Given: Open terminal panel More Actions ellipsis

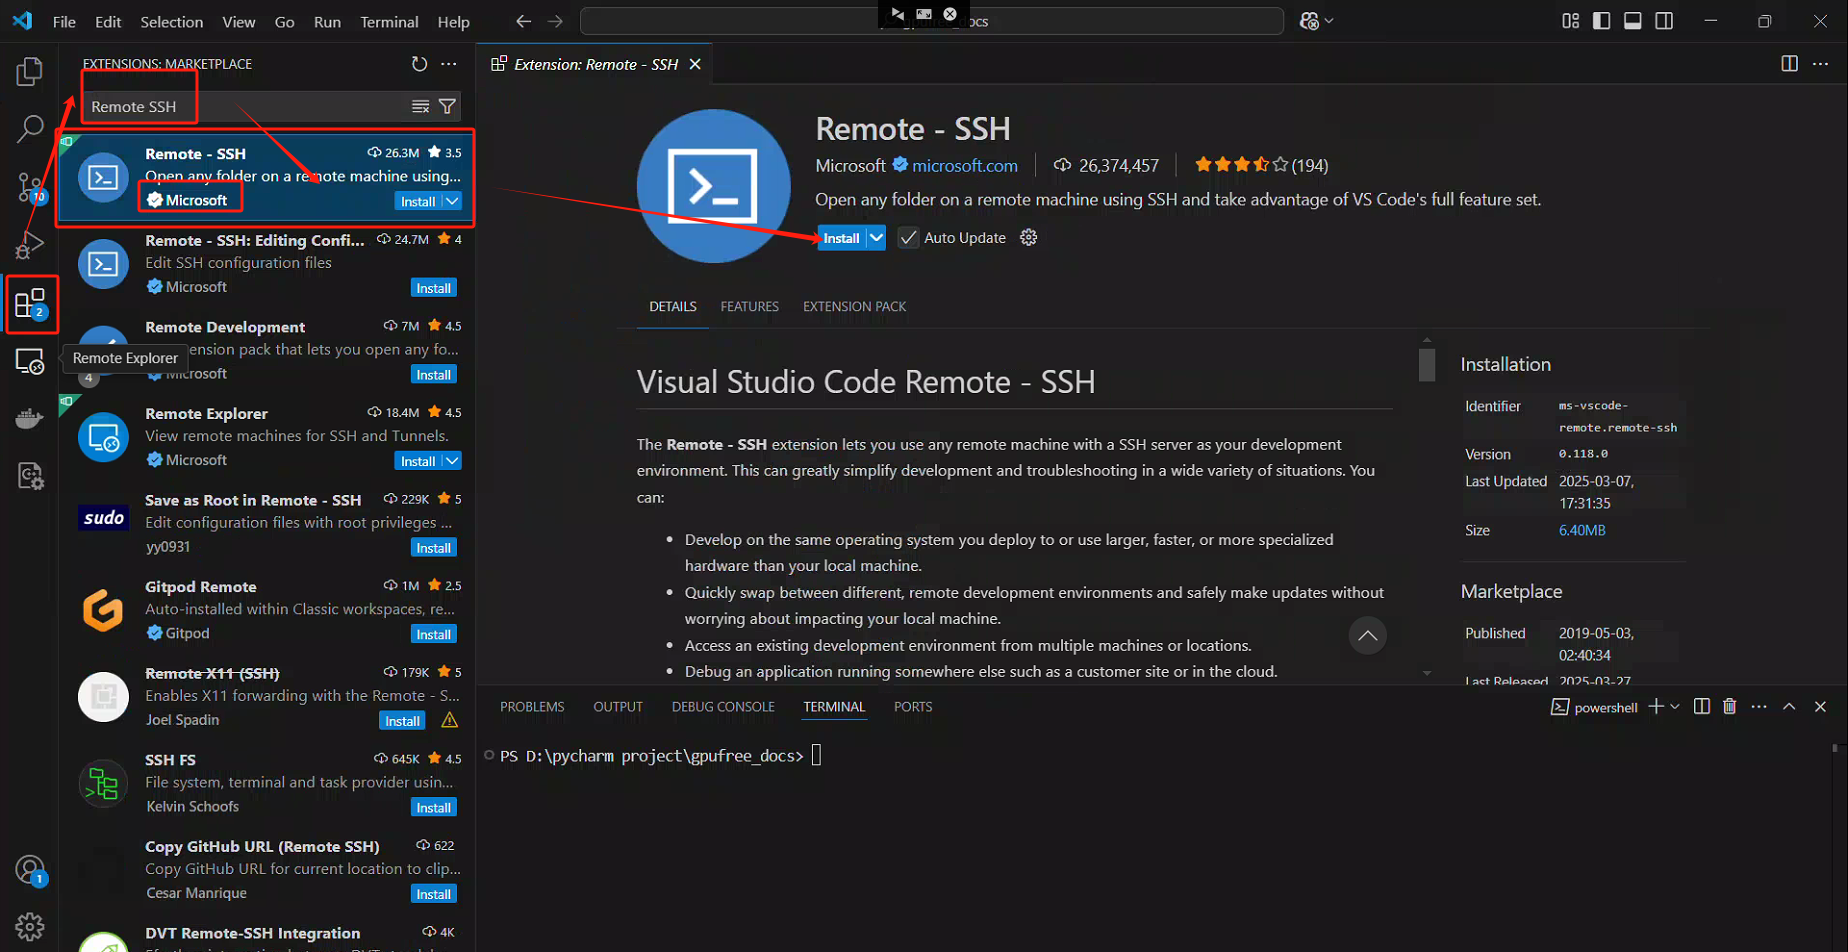Looking at the screenshot, I should point(1759,706).
